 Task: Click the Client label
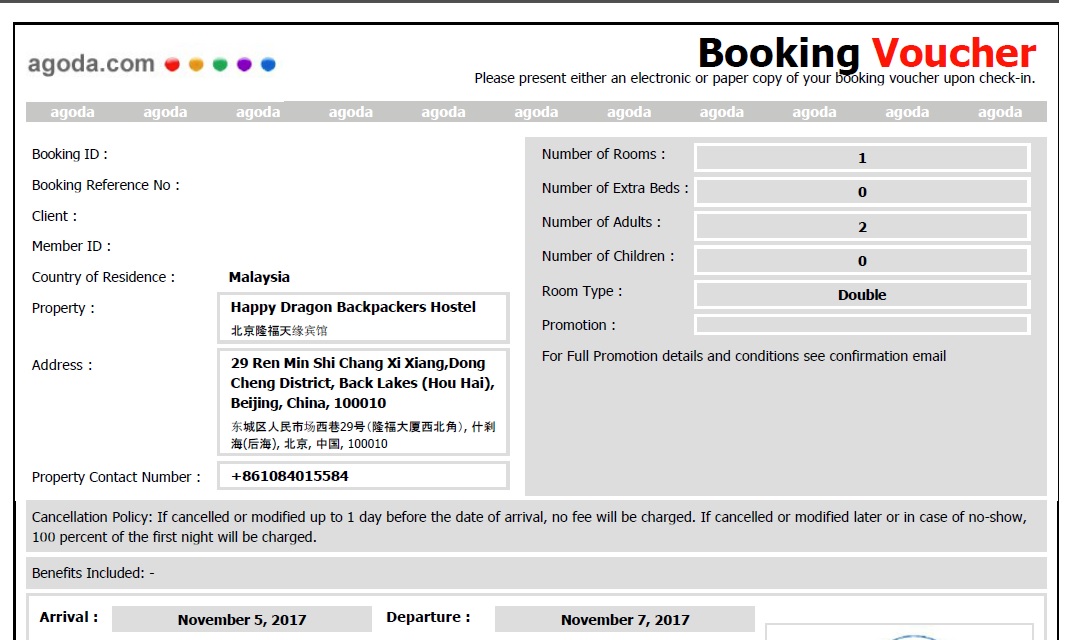pos(54,216)
